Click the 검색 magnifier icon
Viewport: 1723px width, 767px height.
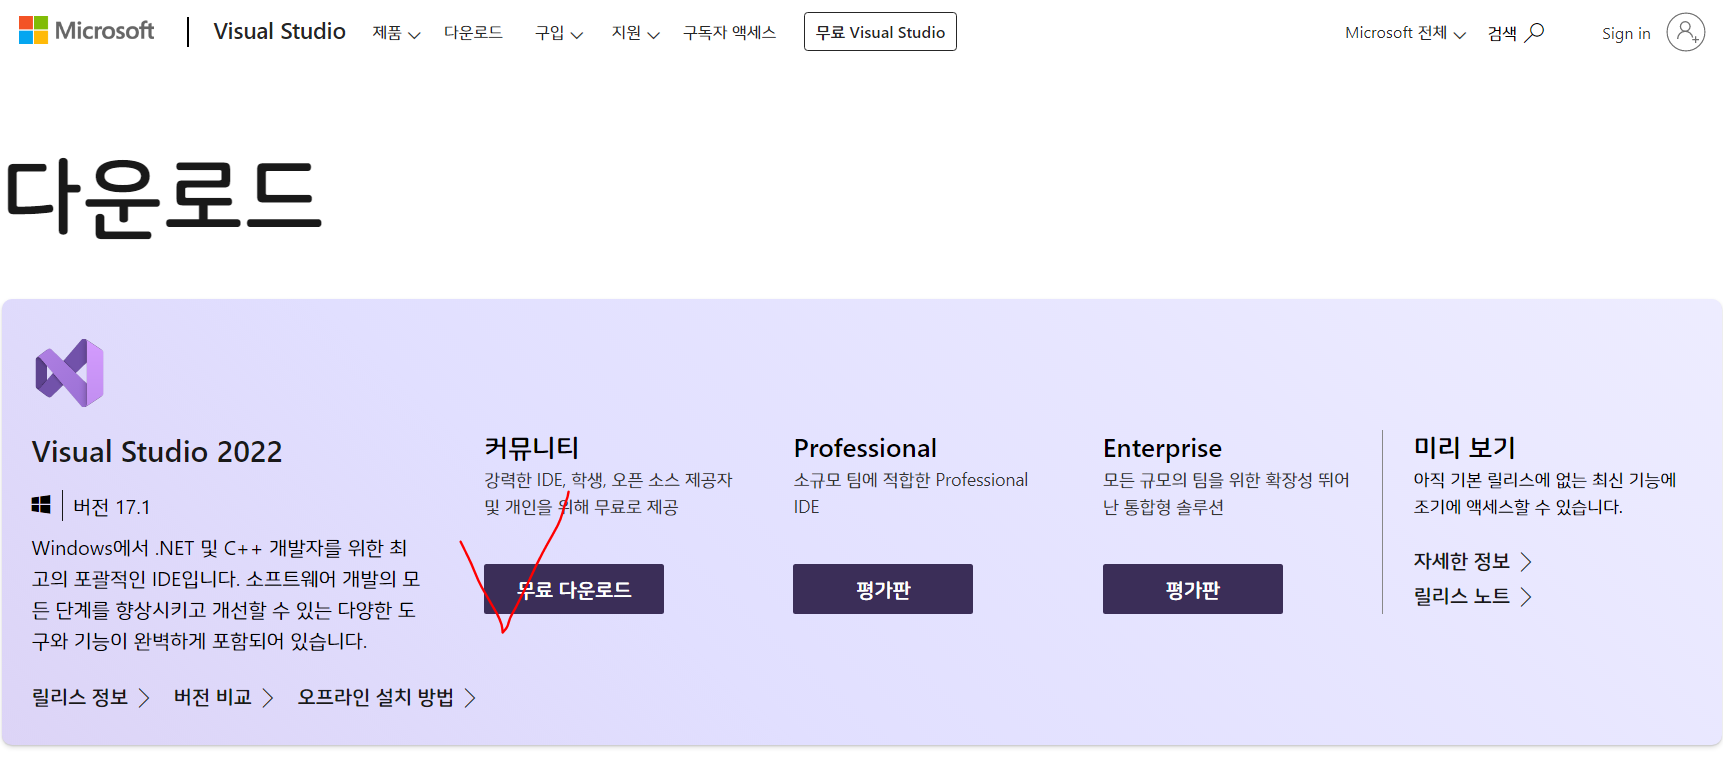coord(1534,33)
